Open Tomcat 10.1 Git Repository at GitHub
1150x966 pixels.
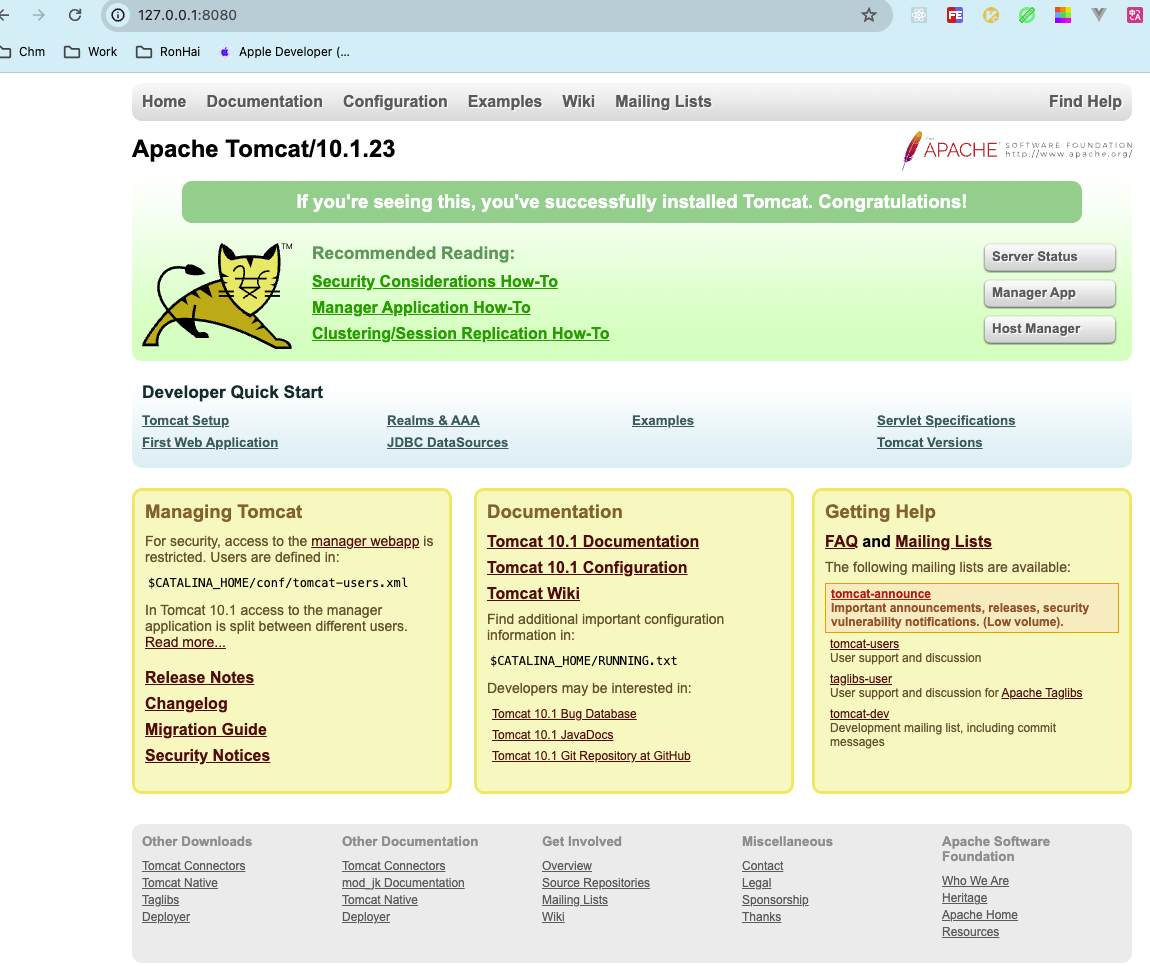591,756
